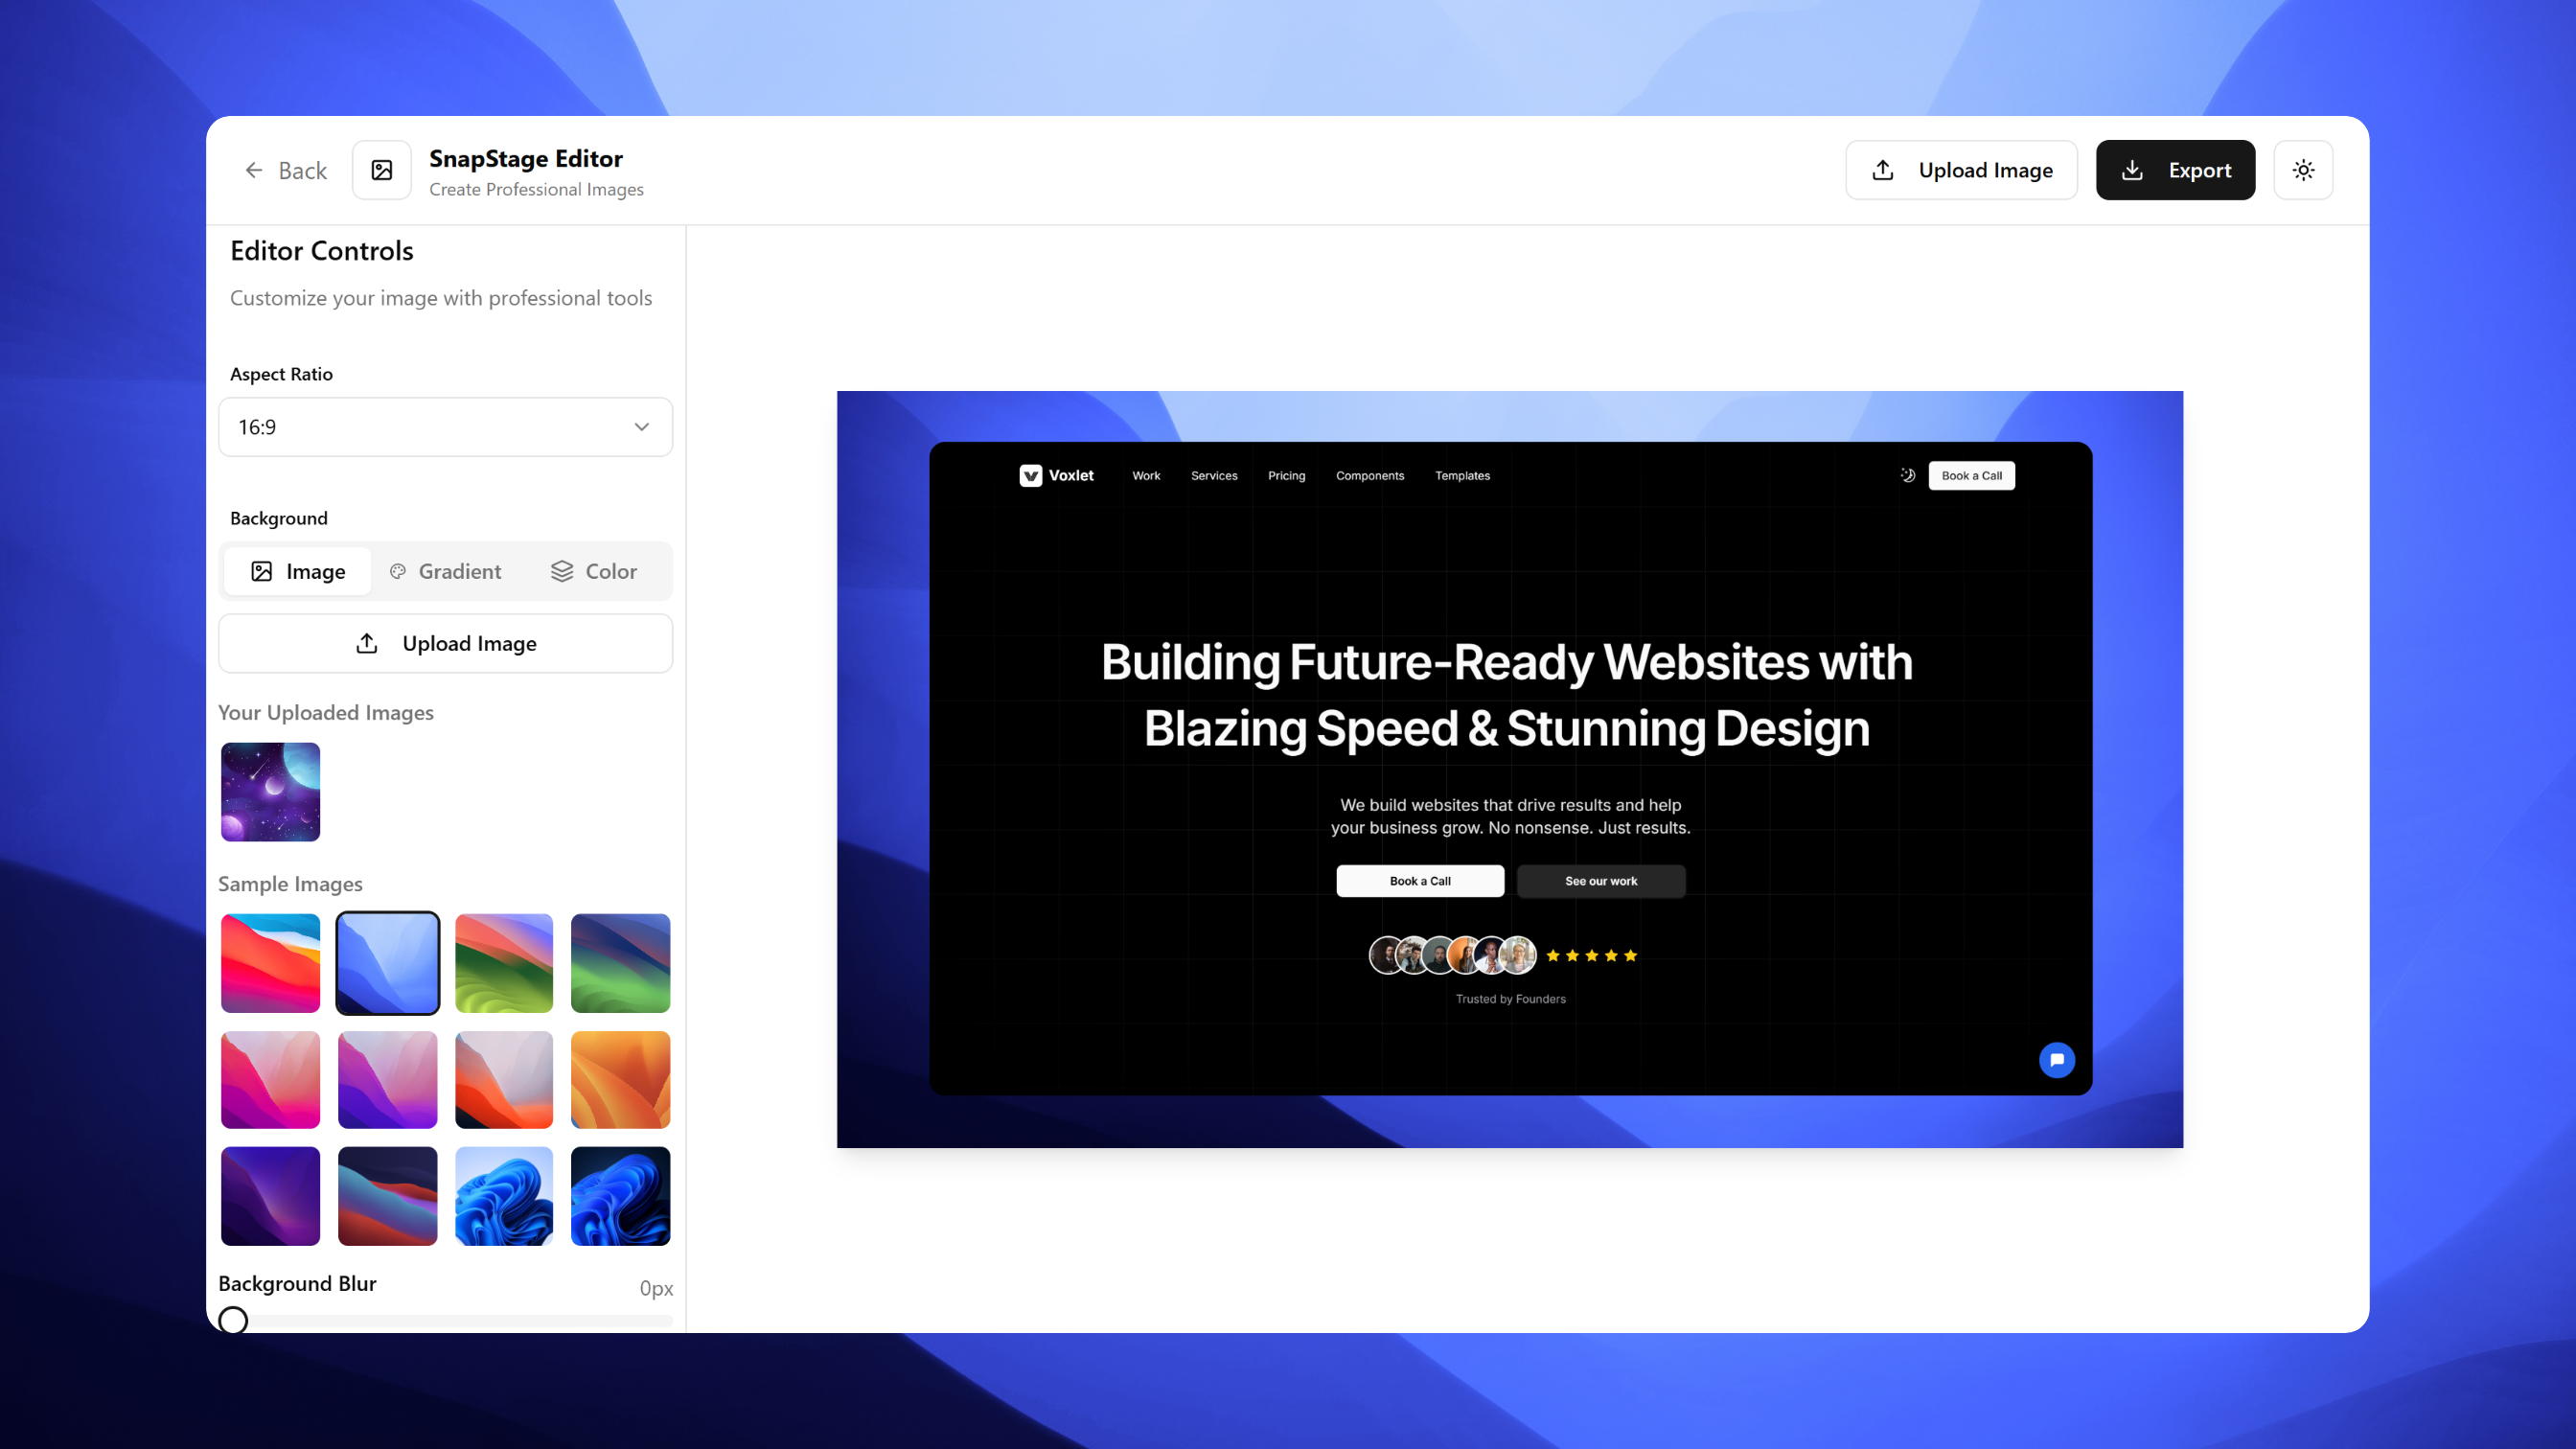
Task: Click the SnapStage image logo icon
Action: (381, 170)
